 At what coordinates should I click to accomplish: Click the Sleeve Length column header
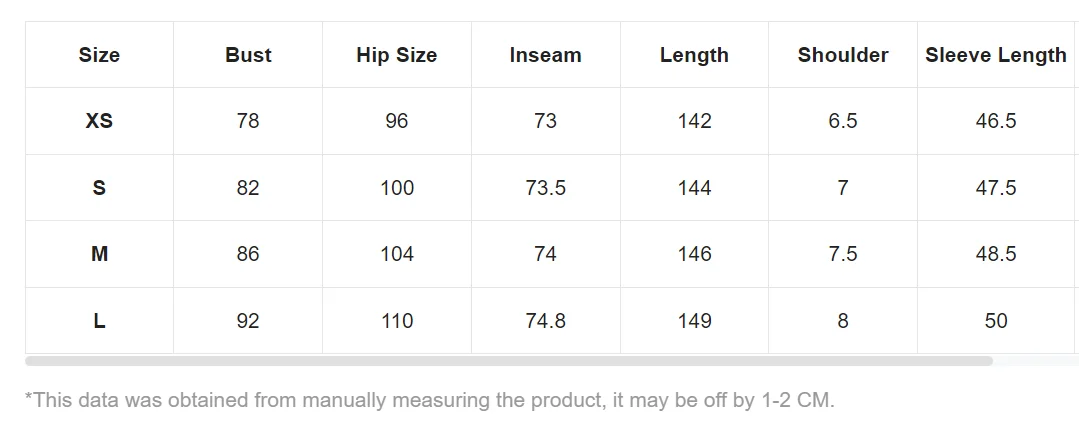coord(996,55)
